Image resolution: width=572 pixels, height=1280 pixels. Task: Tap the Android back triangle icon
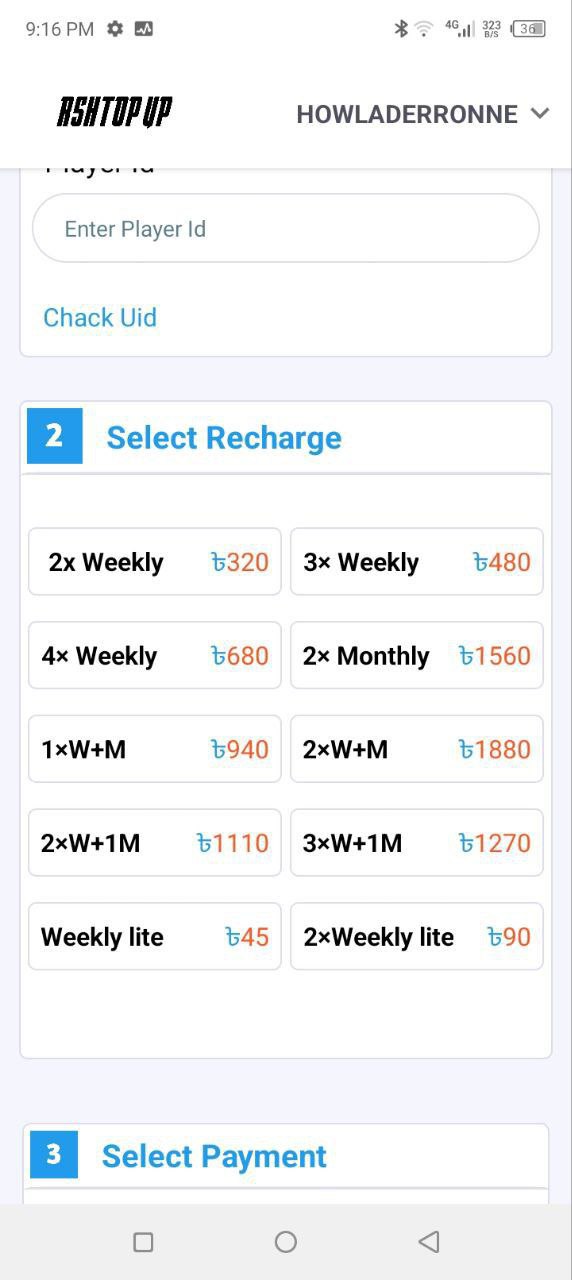pos(429,1242)
